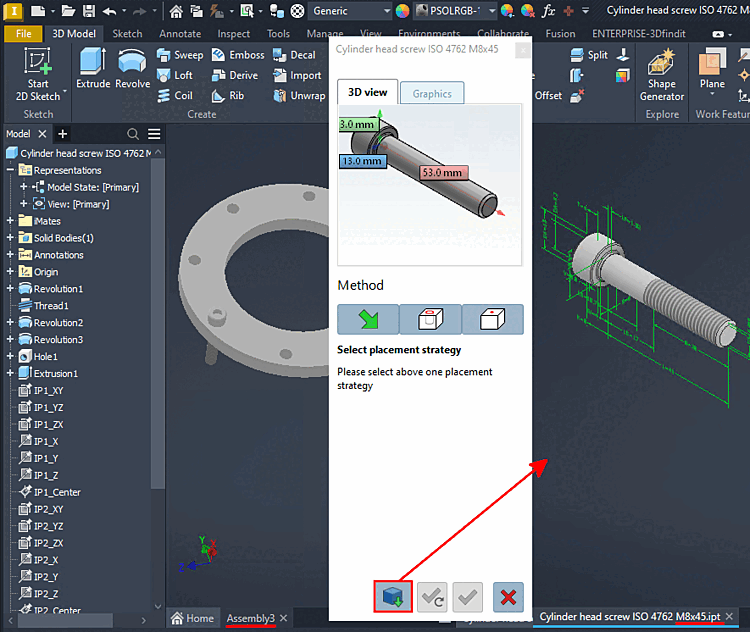Click the Home icon in quick access toolbar

pos(176,11)
